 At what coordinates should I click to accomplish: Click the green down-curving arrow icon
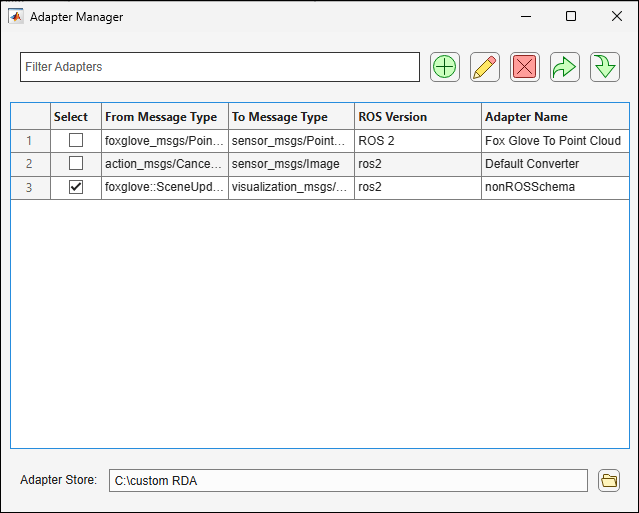point(605,67)
